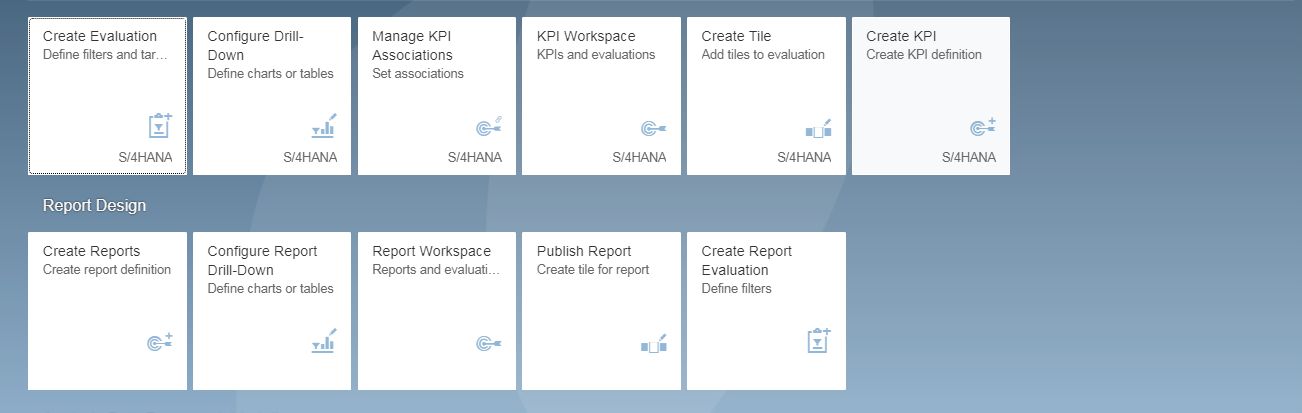Image resolution: width=1302 pixels, height=413 pixels.
Task: Select the Report Design group heading
Action: pos(94,205)
